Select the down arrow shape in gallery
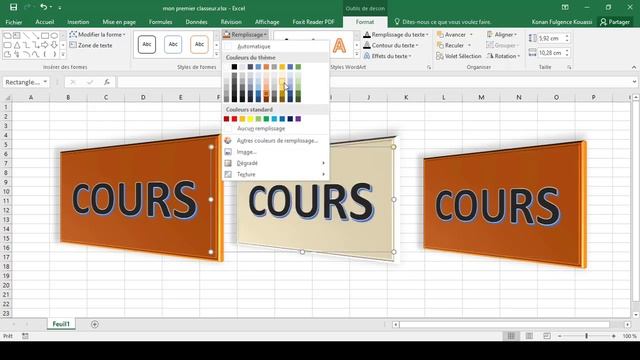640x360 pixels. 54,45
